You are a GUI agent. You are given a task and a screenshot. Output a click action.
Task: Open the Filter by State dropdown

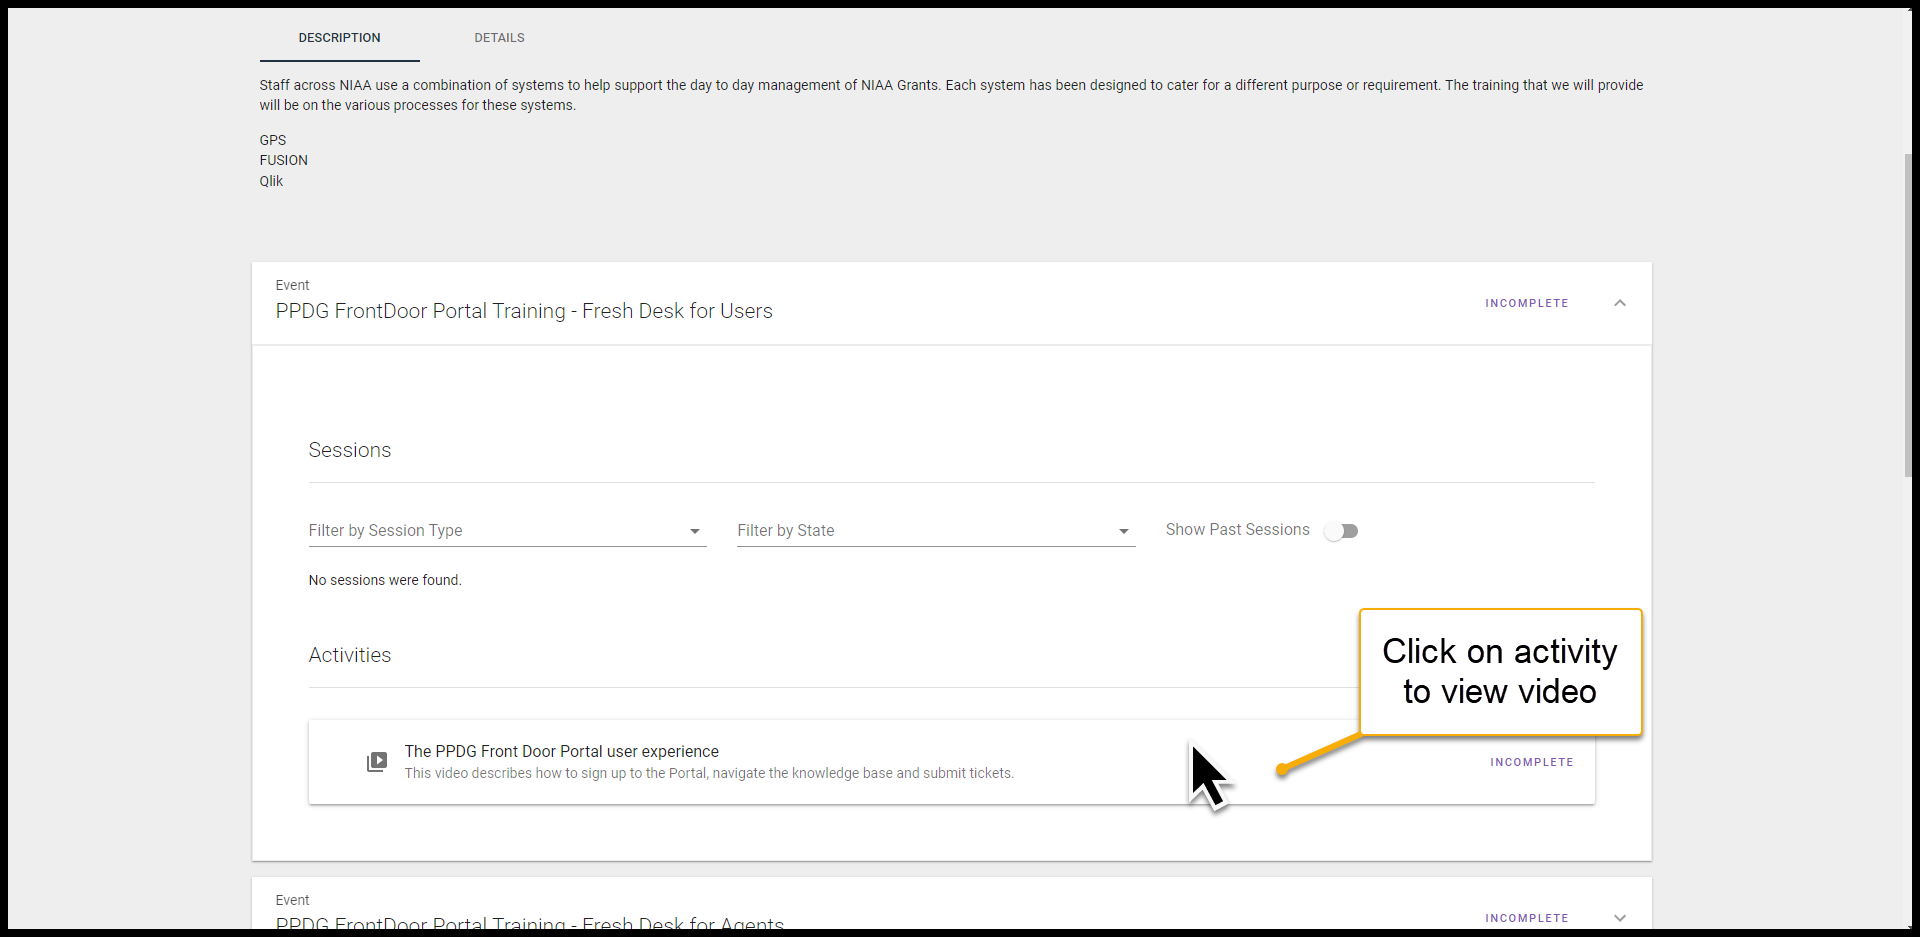(936, 531)
